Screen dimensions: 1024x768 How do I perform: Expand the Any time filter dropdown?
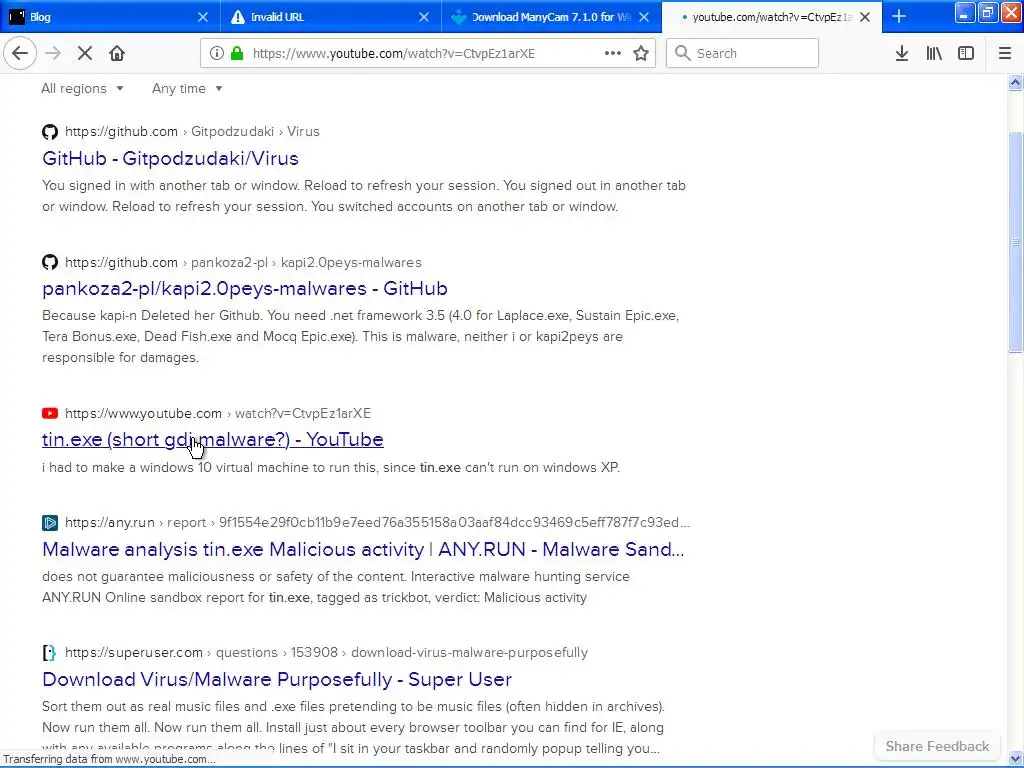pyautogui.click(x=187, y=88)
